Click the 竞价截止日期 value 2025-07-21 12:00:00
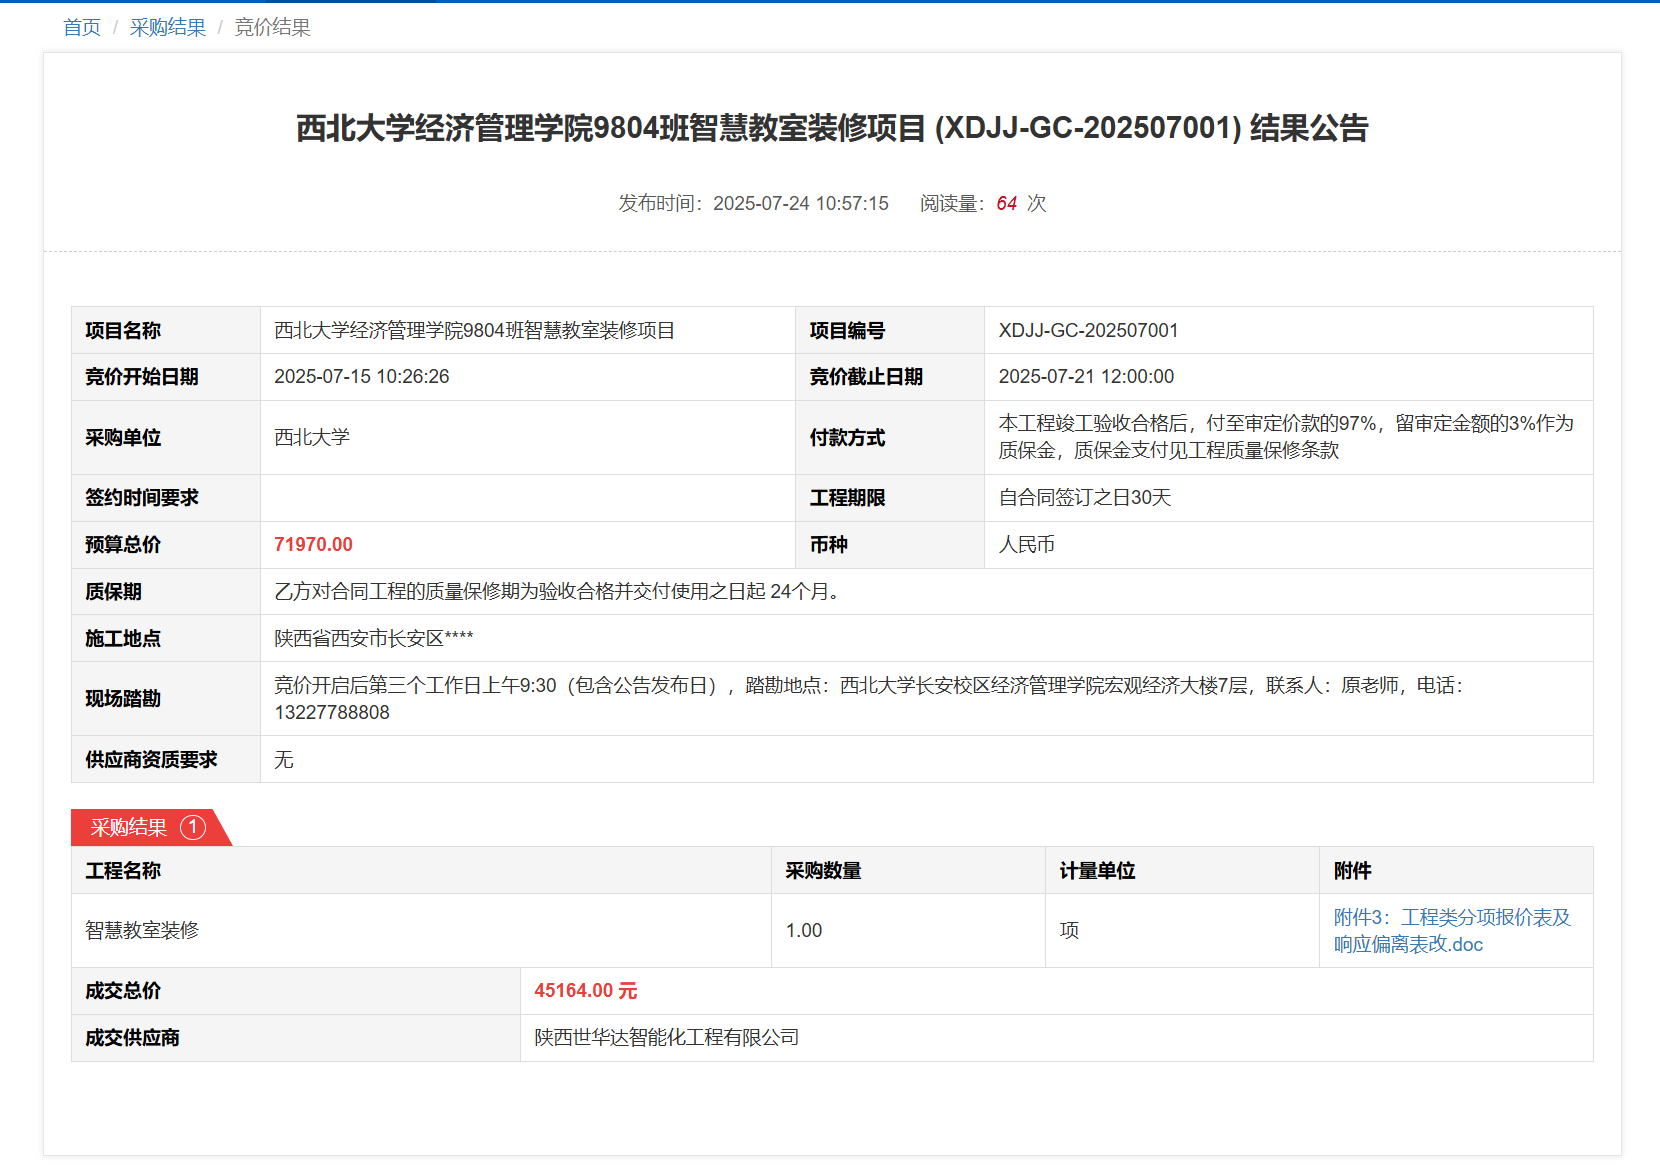 click(1086, 377)
